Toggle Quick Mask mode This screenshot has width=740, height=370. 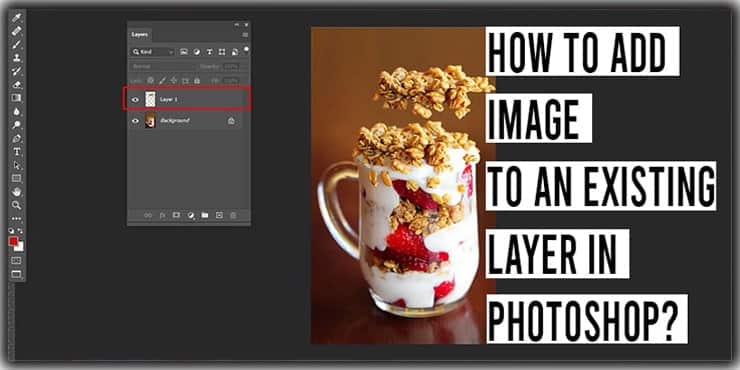[x=17, y=261]
